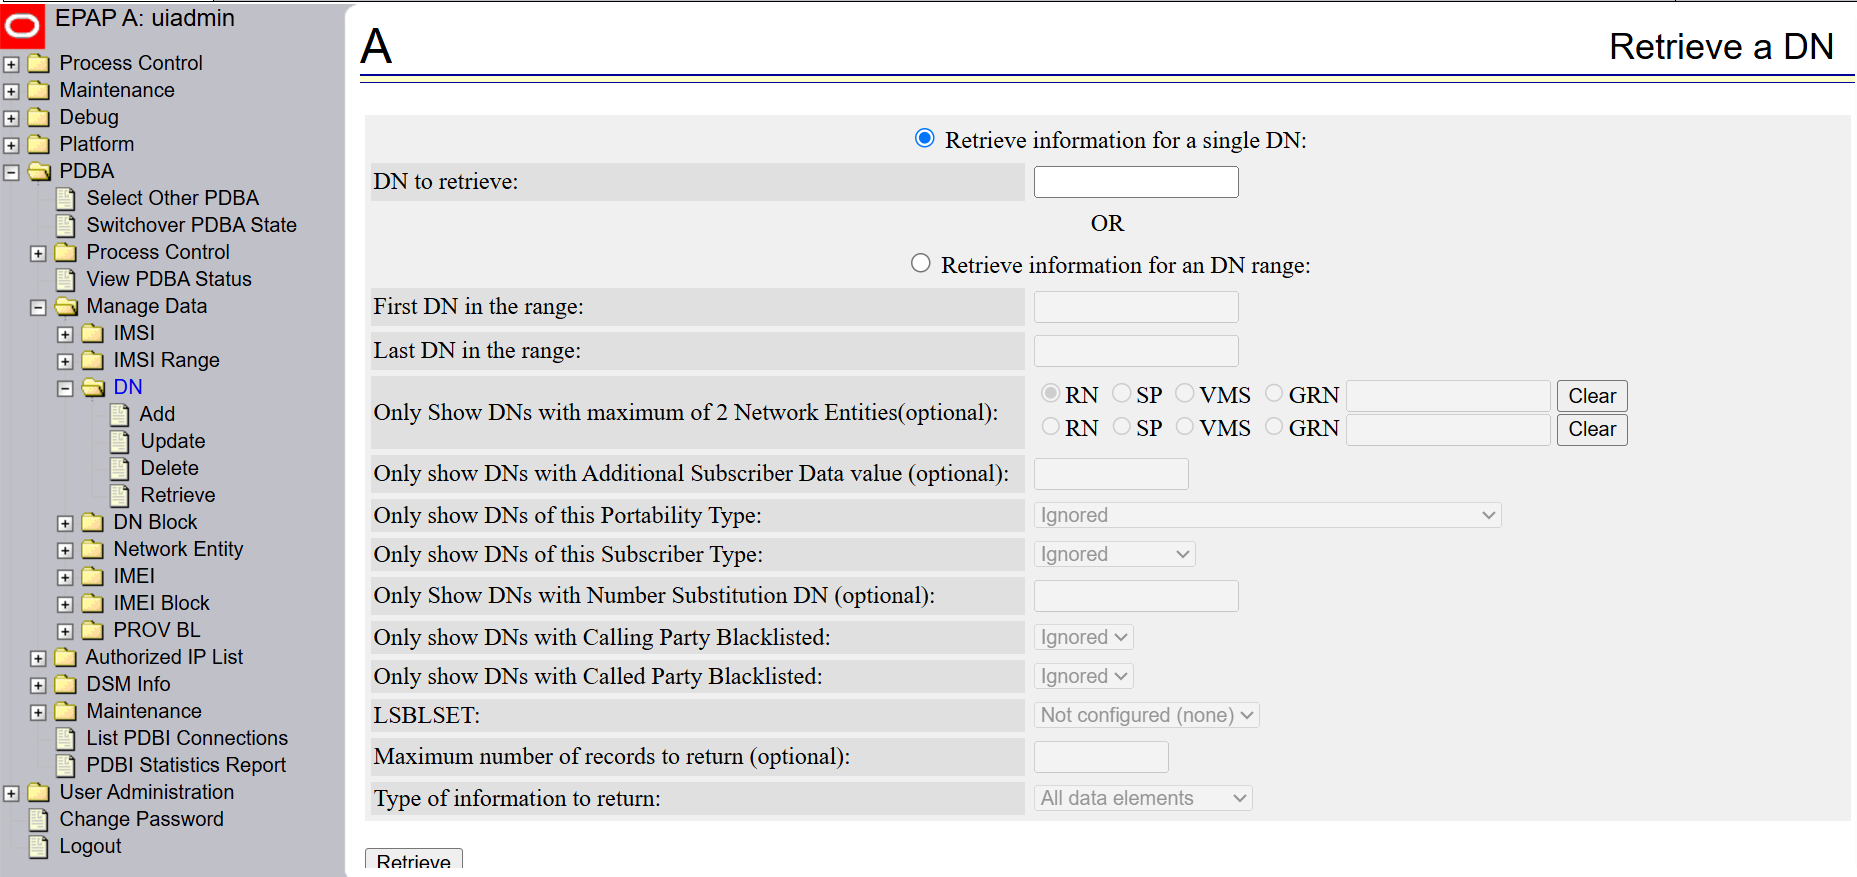Select the DN range retrieval radio button

point(921,263)
